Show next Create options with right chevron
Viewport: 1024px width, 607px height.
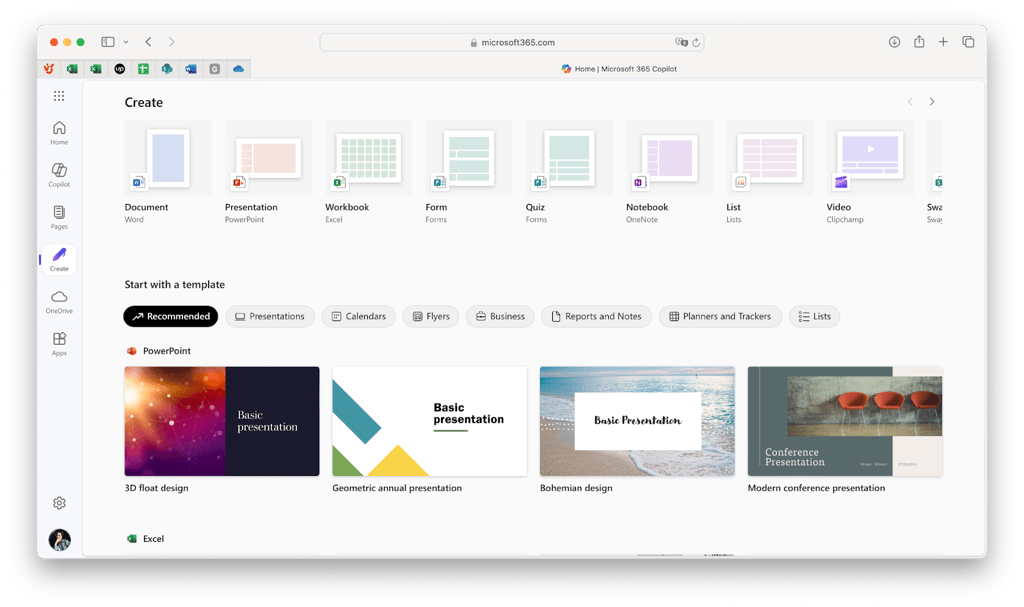(x=932, y=102)
